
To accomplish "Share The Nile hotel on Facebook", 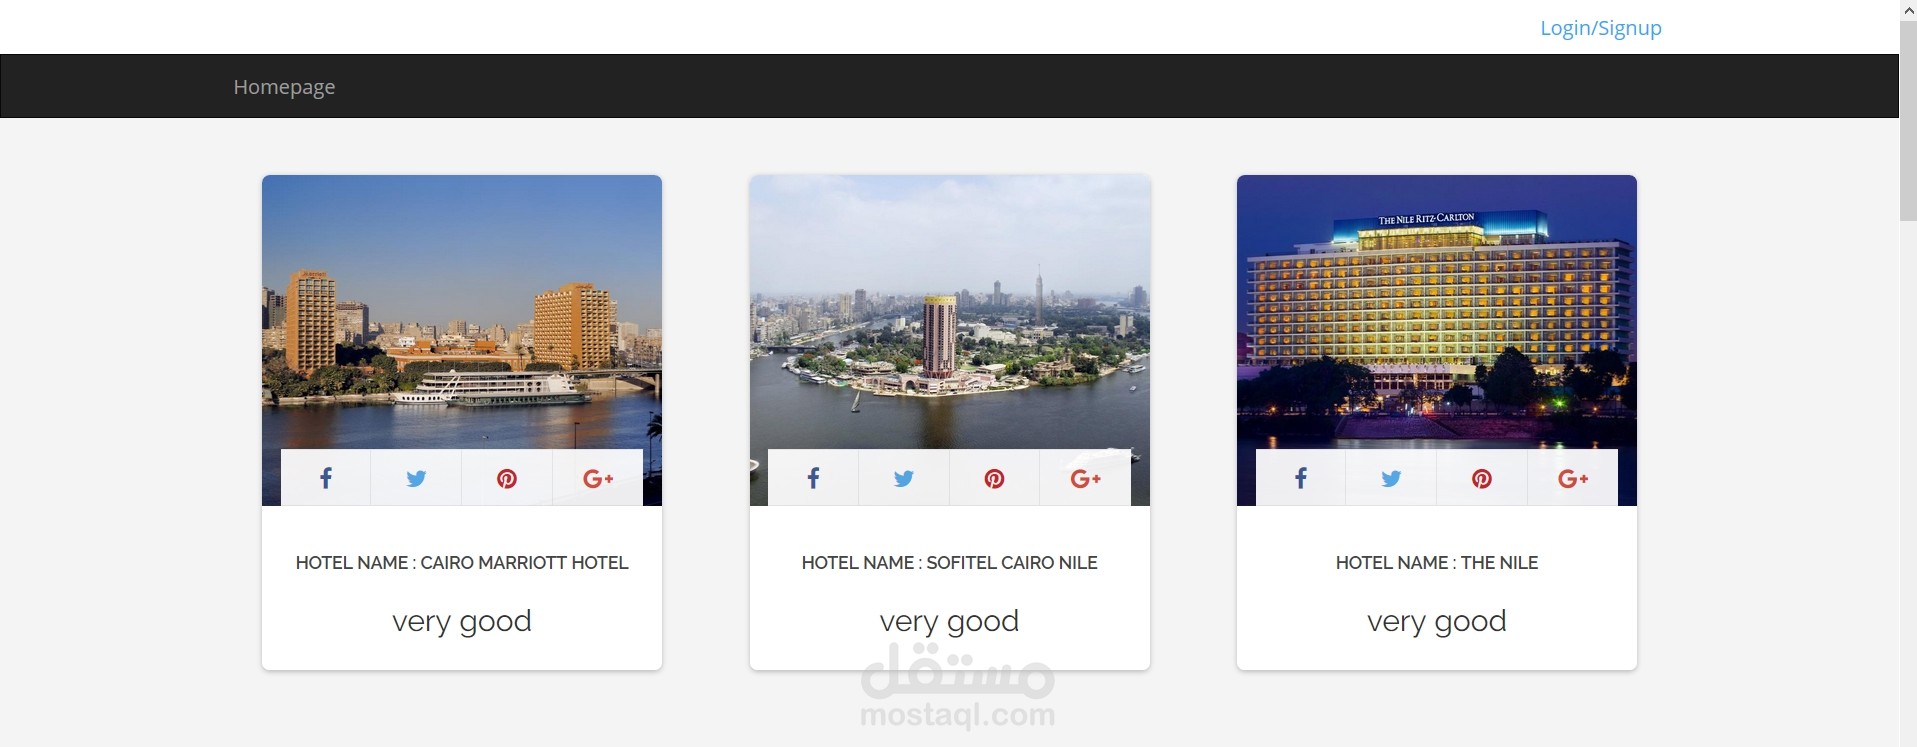I will (1301, 478).
